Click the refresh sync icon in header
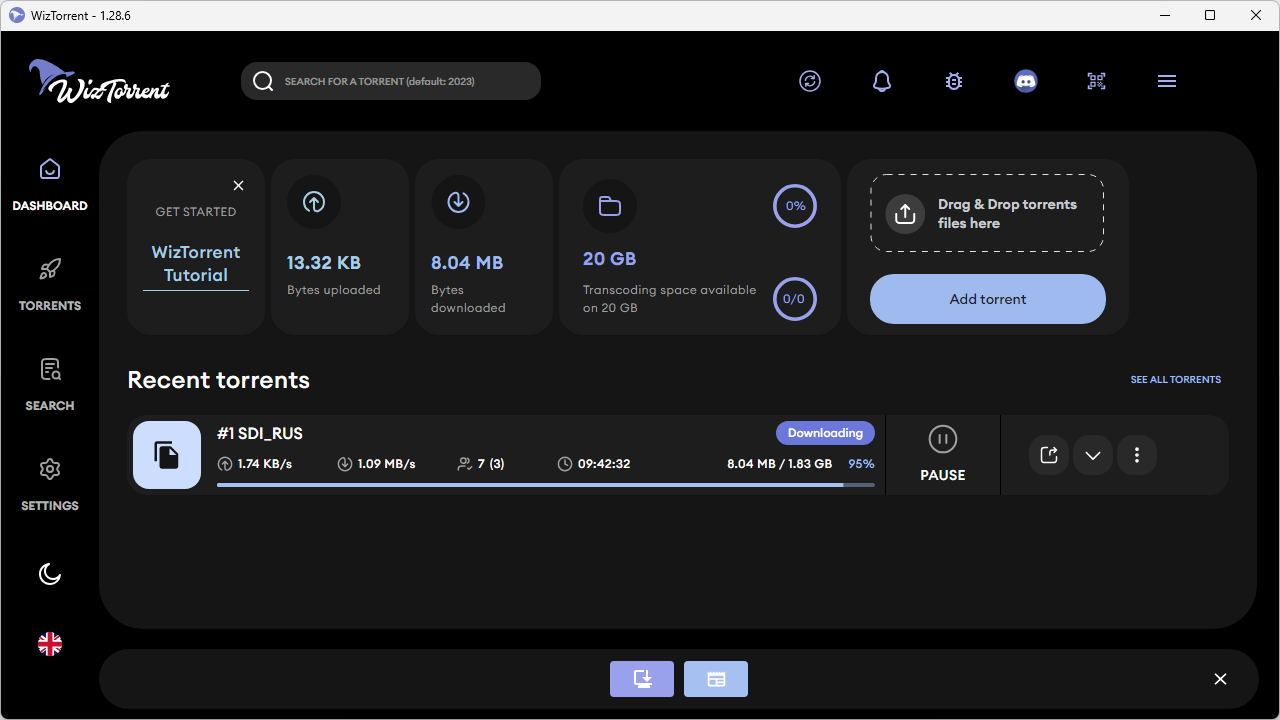Screen dimensions: 1280x720 pos(810,81)
